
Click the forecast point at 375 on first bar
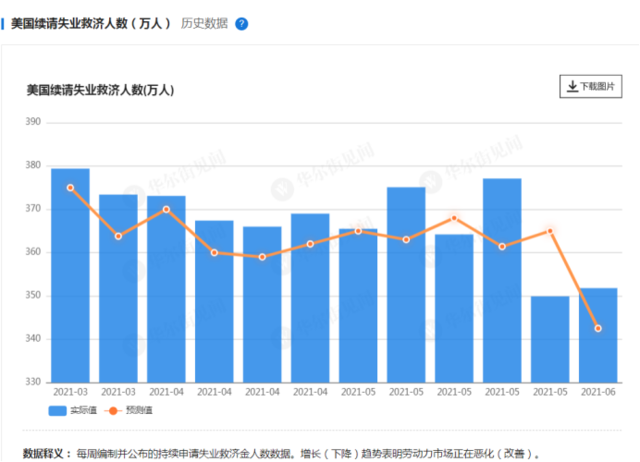(x=70, y=188)
